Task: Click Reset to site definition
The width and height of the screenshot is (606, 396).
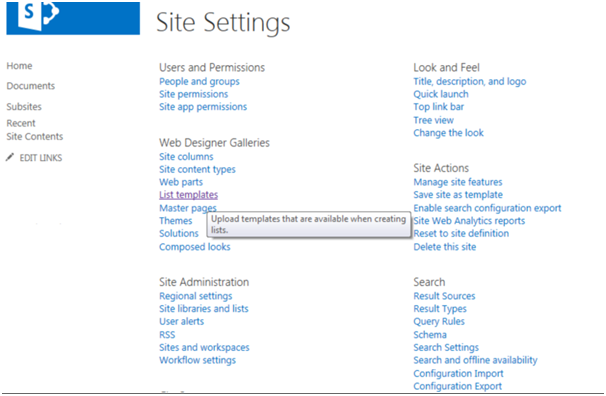Action: coord(461,233)
